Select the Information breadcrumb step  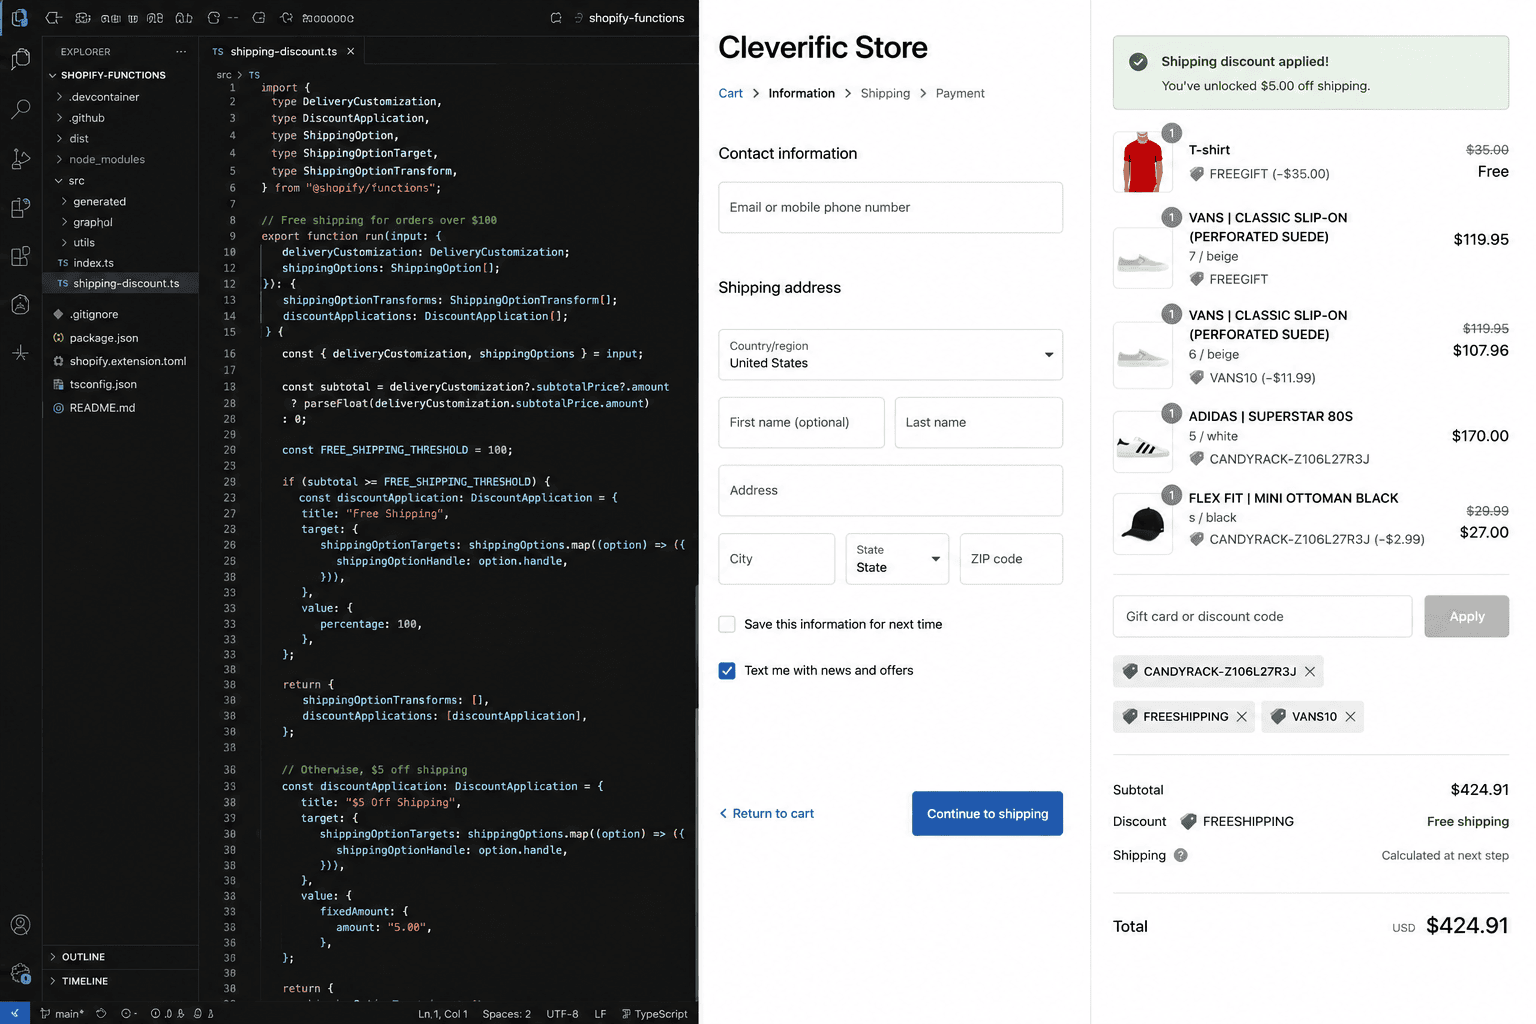tap(801, 93)
